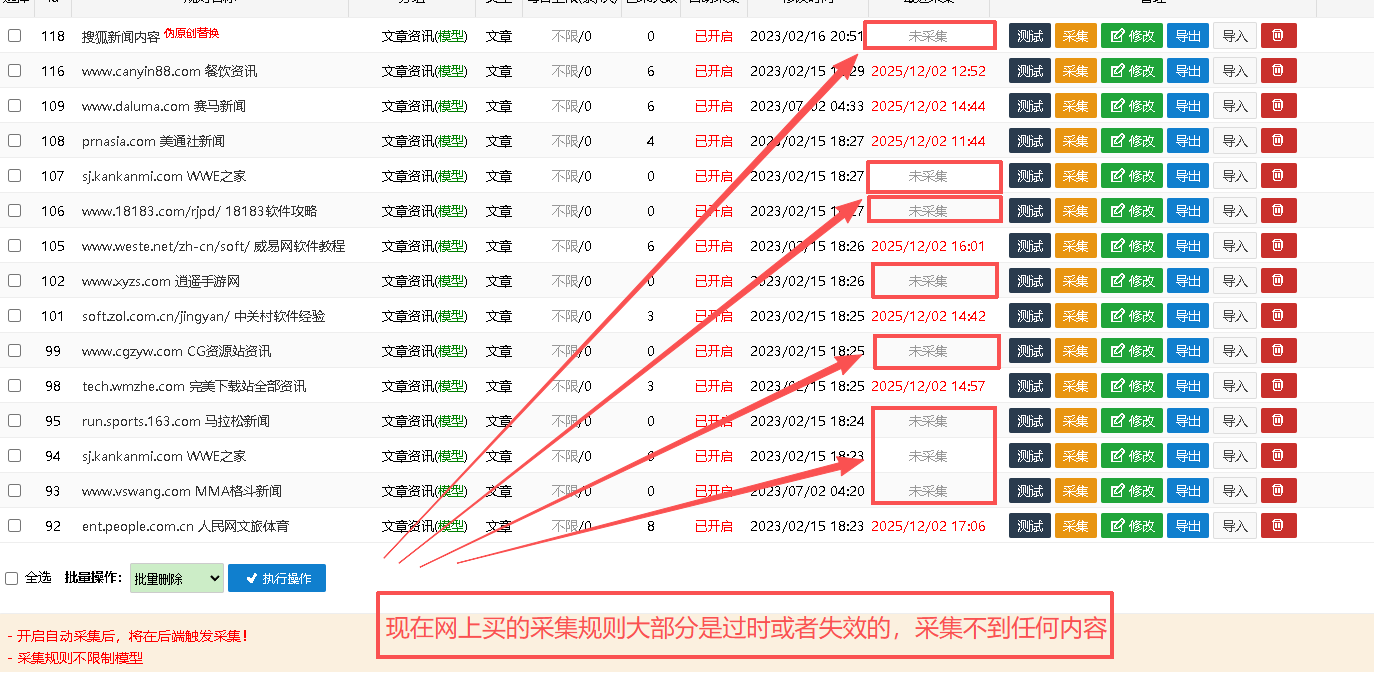Click 已开启 status in 搜狐新闻内容 row

pyautogui.click(x=713, y=36)
